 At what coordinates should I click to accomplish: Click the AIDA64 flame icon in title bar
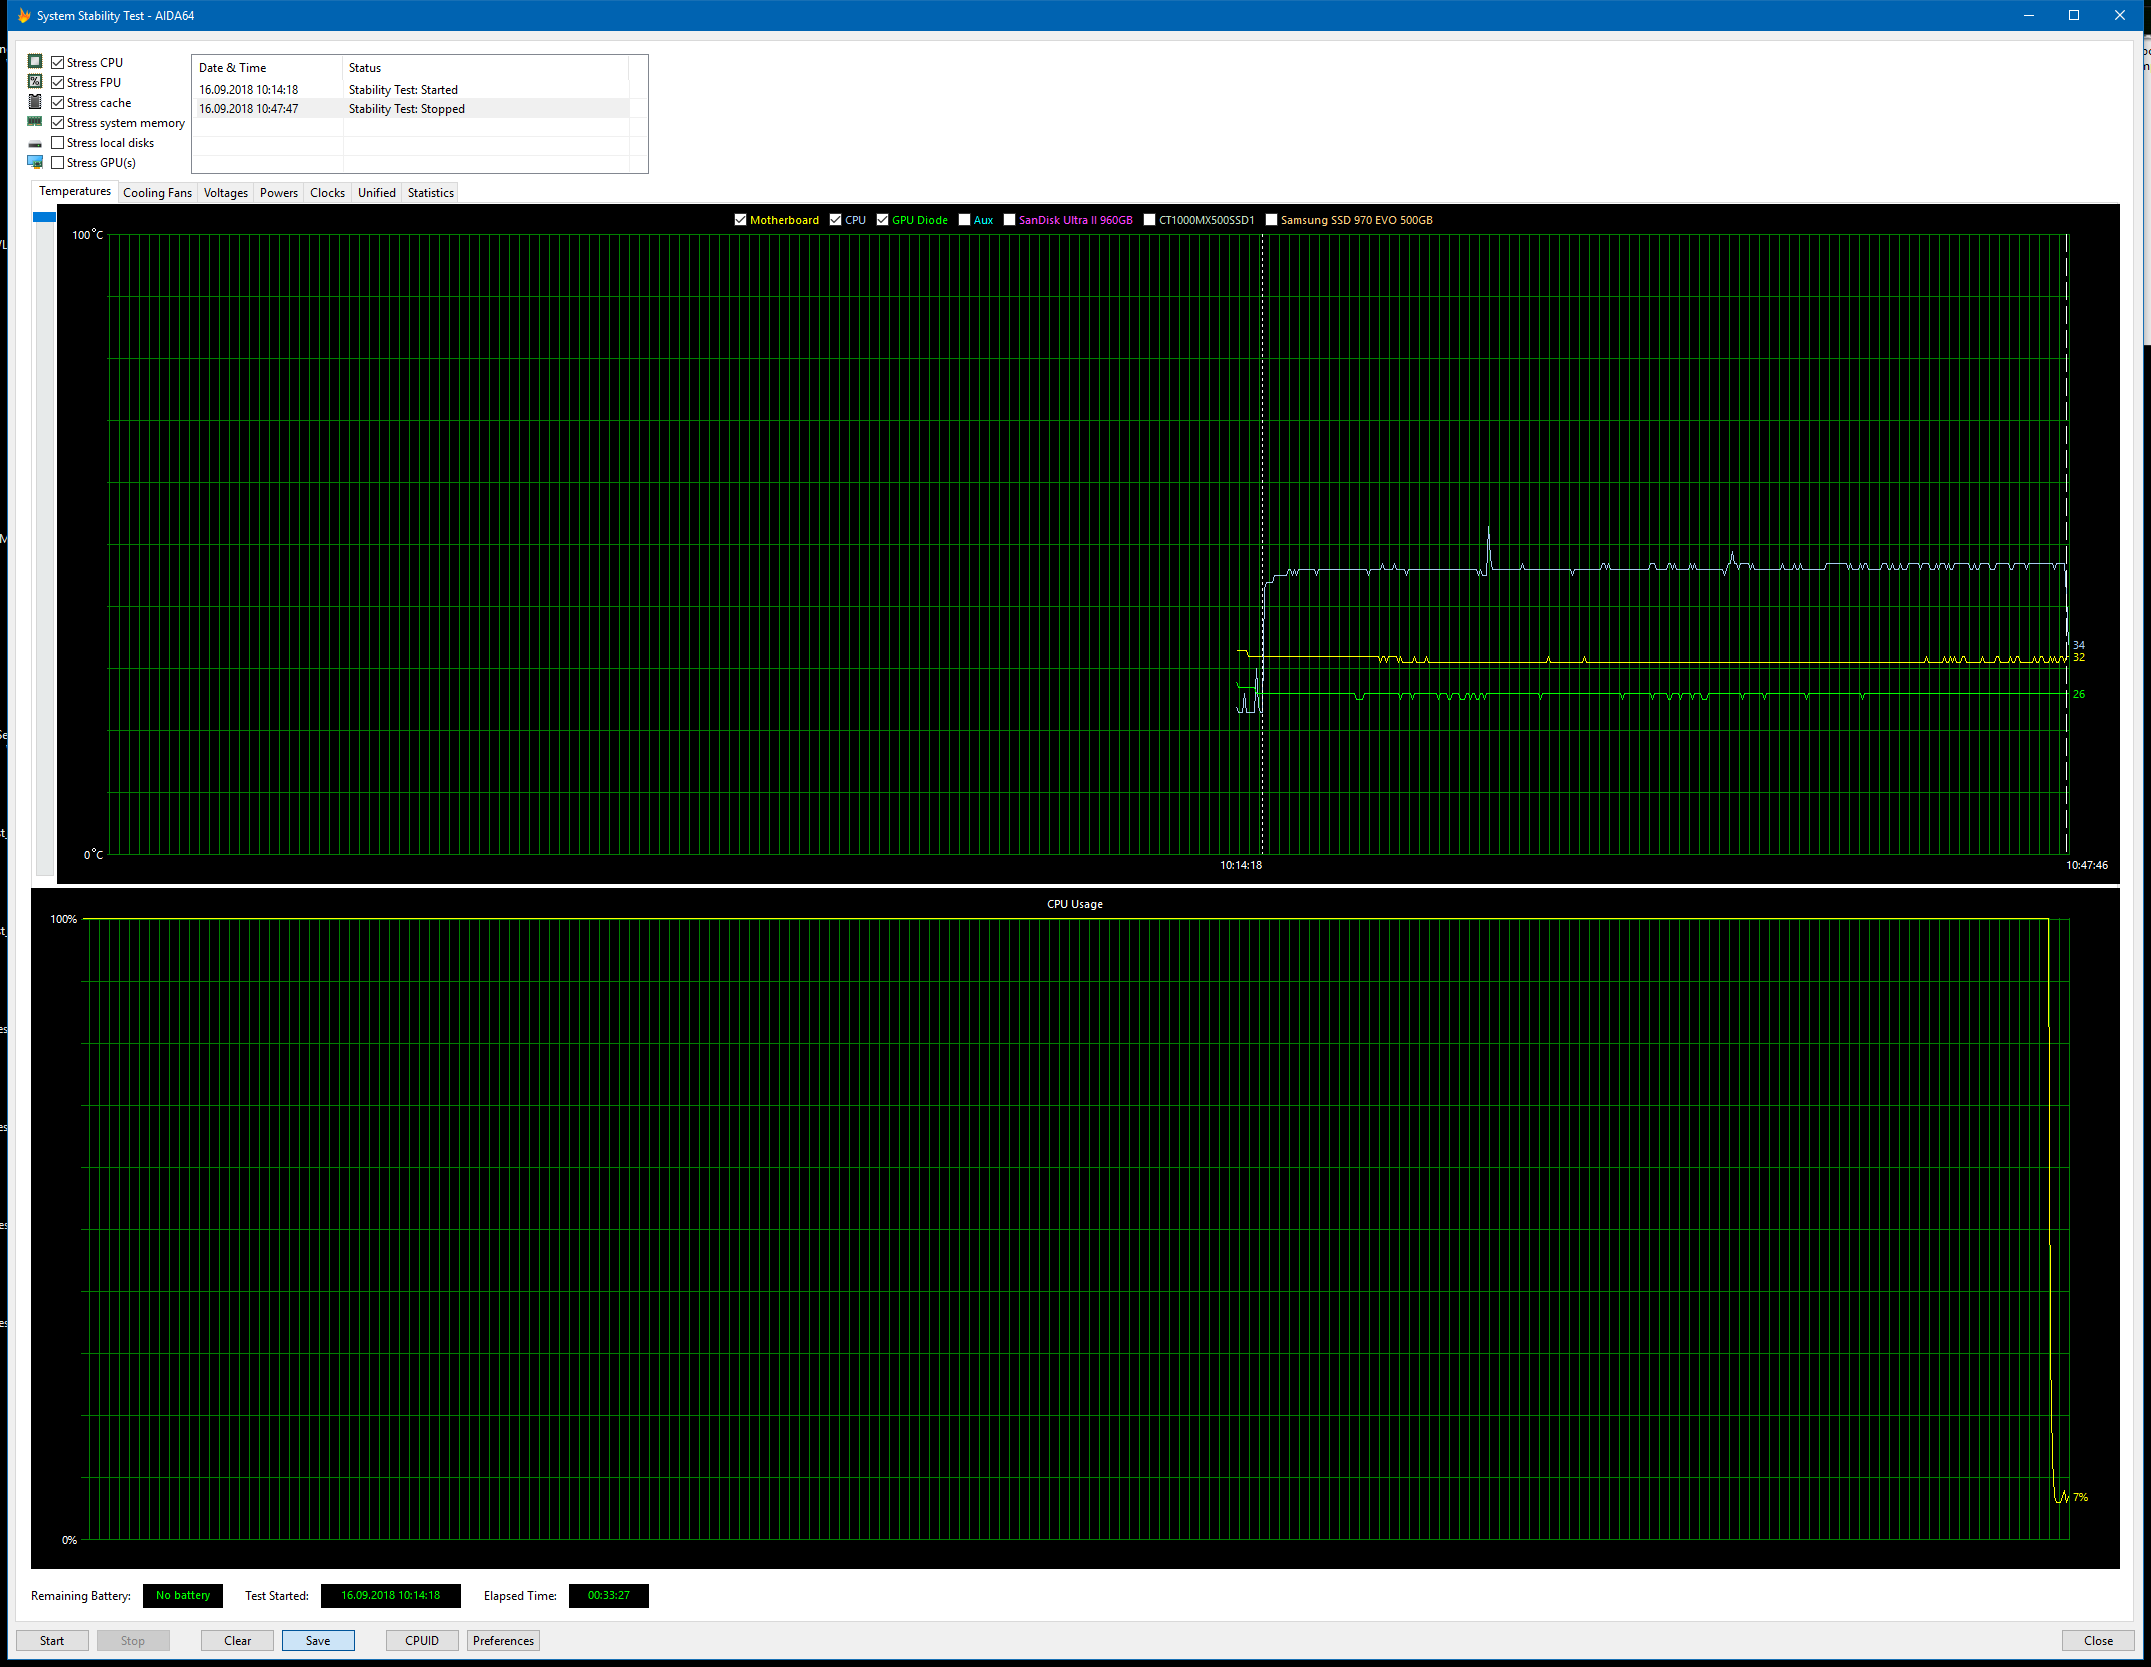click(x=23, y=15)
